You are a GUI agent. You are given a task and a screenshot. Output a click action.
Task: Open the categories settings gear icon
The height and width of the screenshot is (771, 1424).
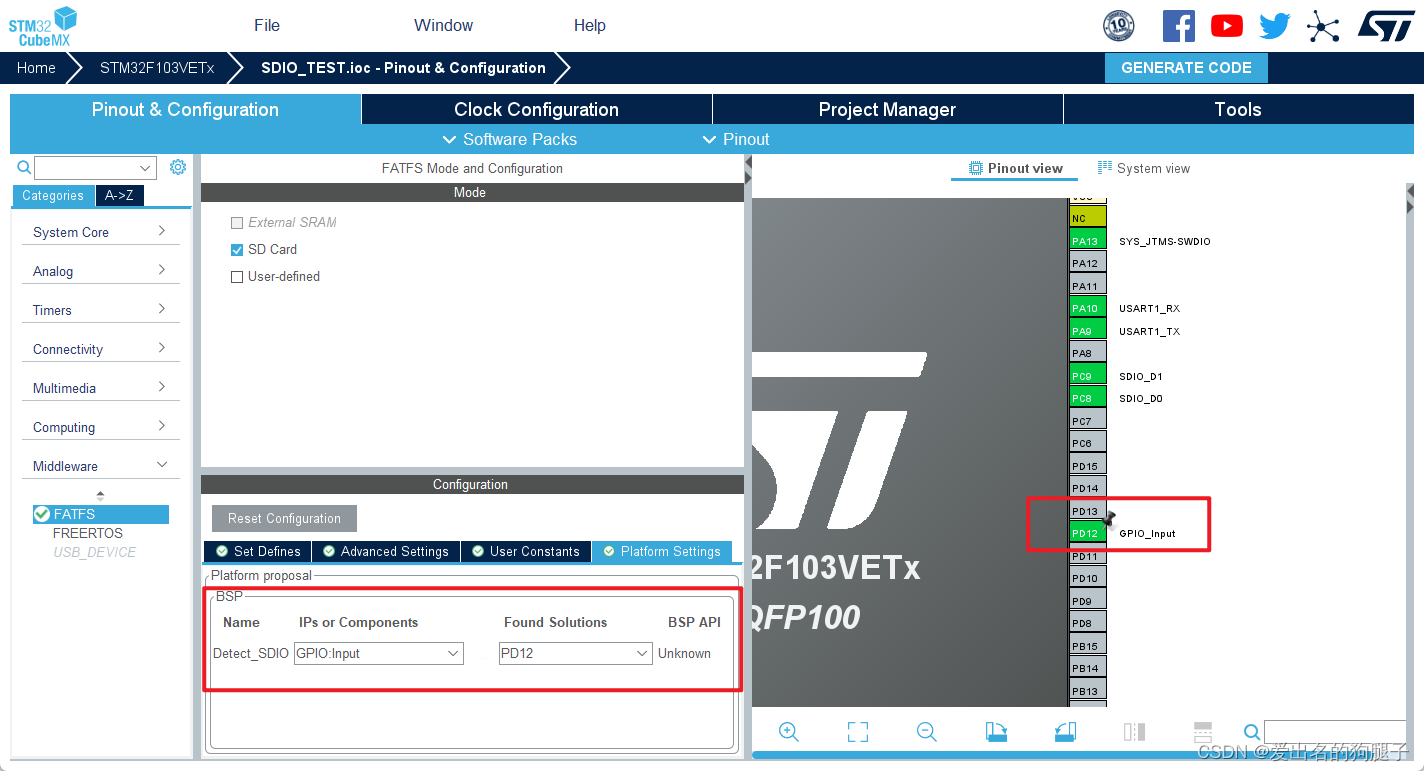click(178, 167)
